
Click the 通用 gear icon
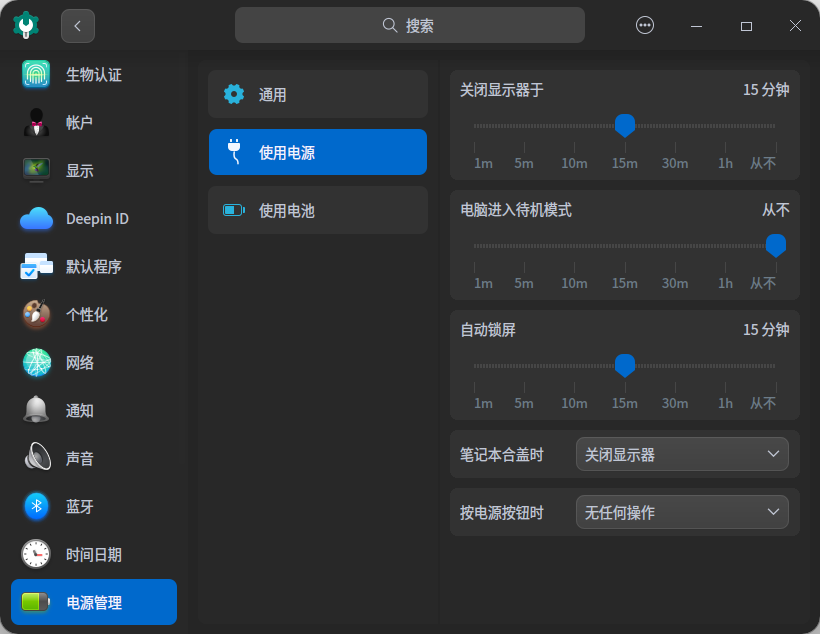[234, 94]
